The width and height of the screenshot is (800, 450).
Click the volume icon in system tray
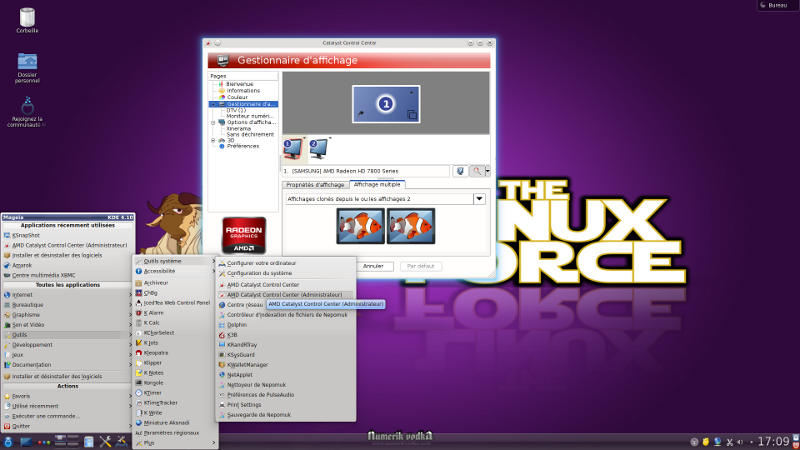point(740,442)
